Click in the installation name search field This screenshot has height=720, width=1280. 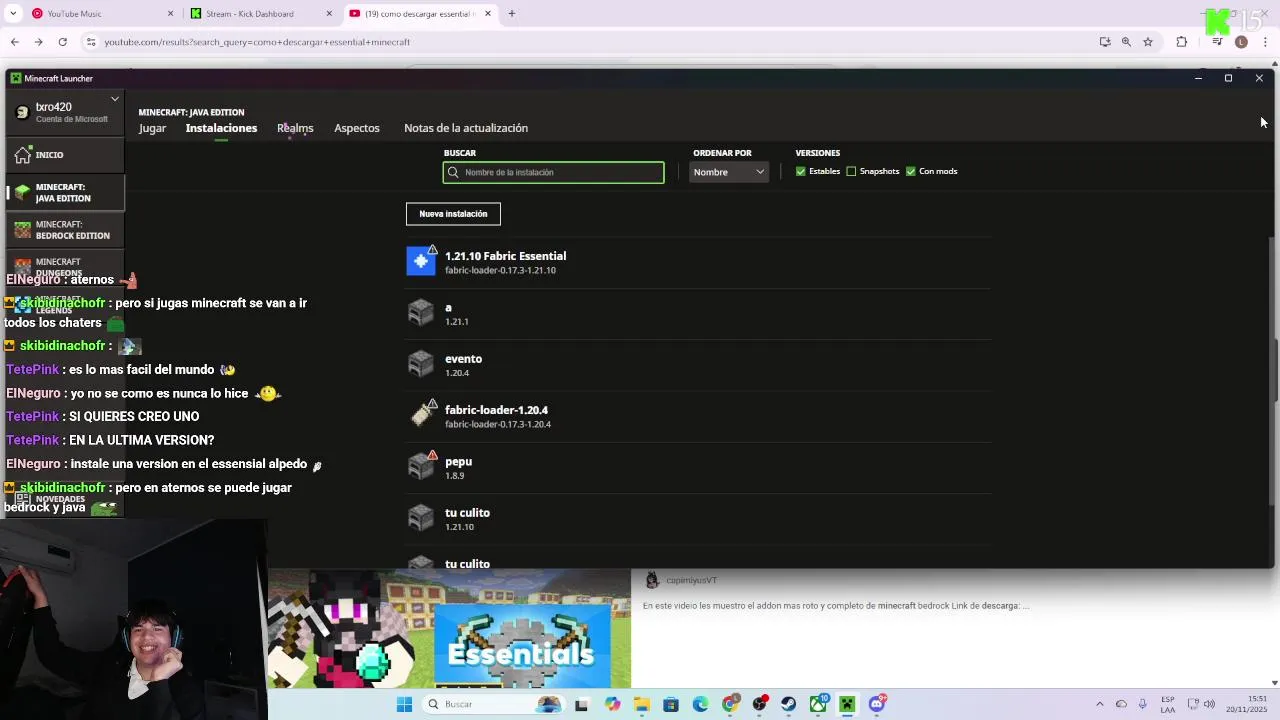click(x=553, y=172)
